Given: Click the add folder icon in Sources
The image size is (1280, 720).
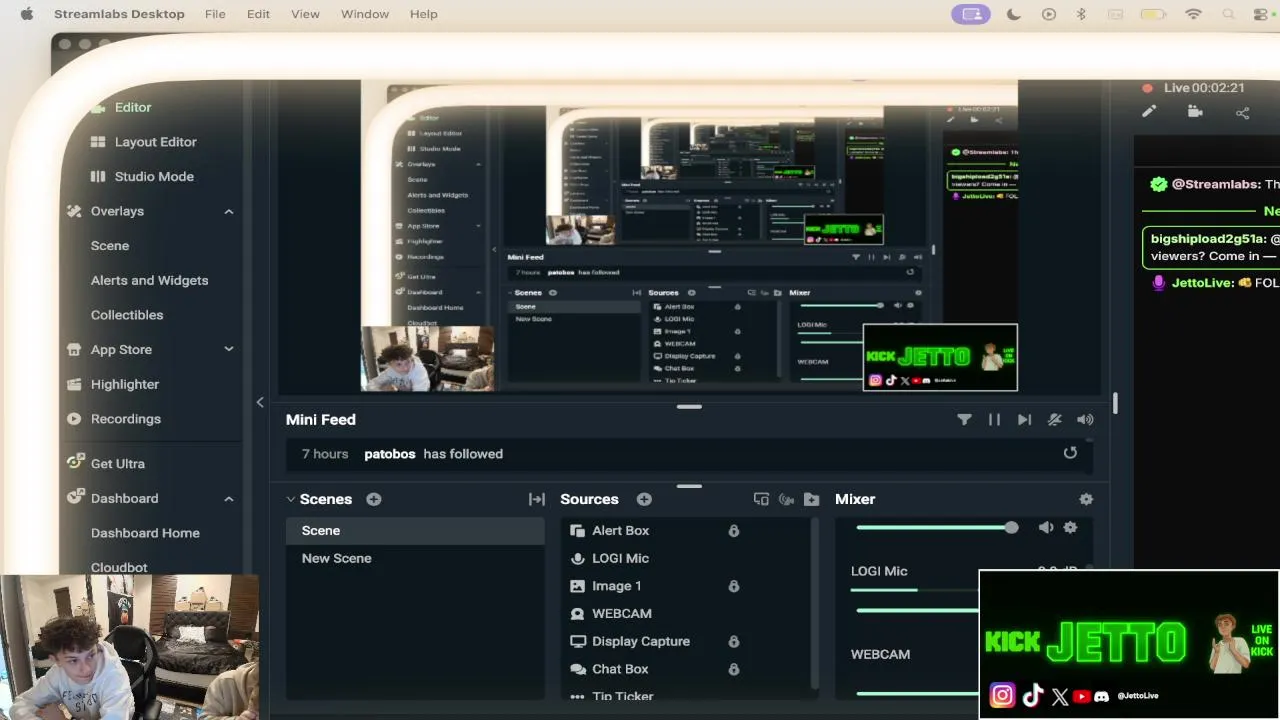Looking at the screenshot, I should pos(811,499).
